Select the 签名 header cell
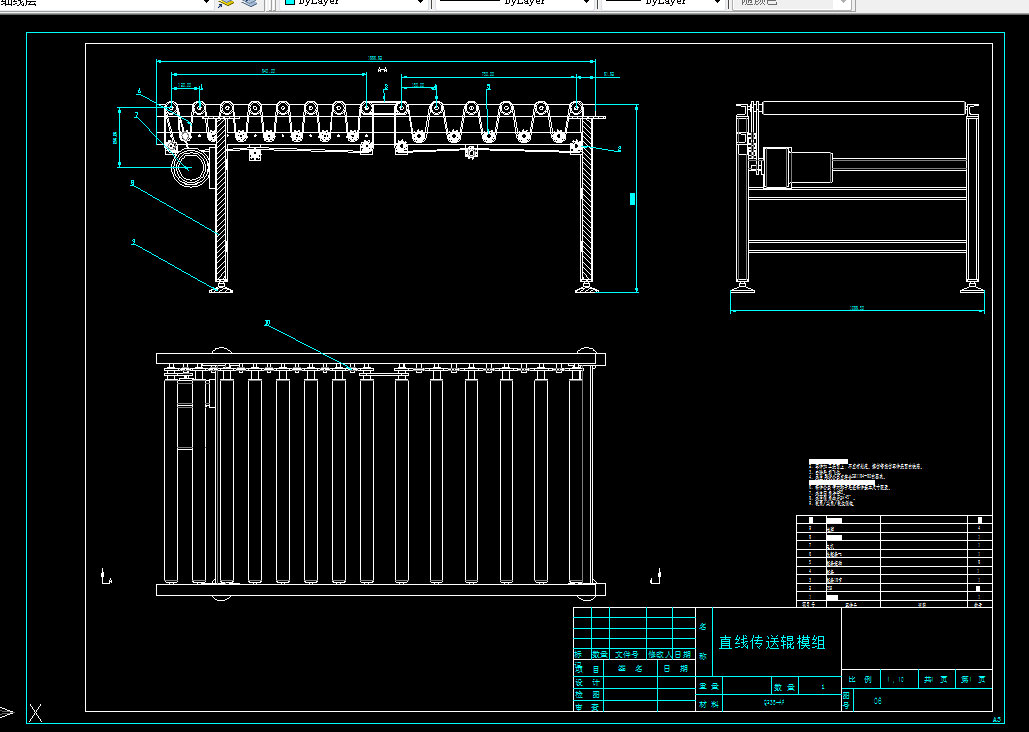Viewport: 1029px width, 732px height. click(x=631, y=669)
